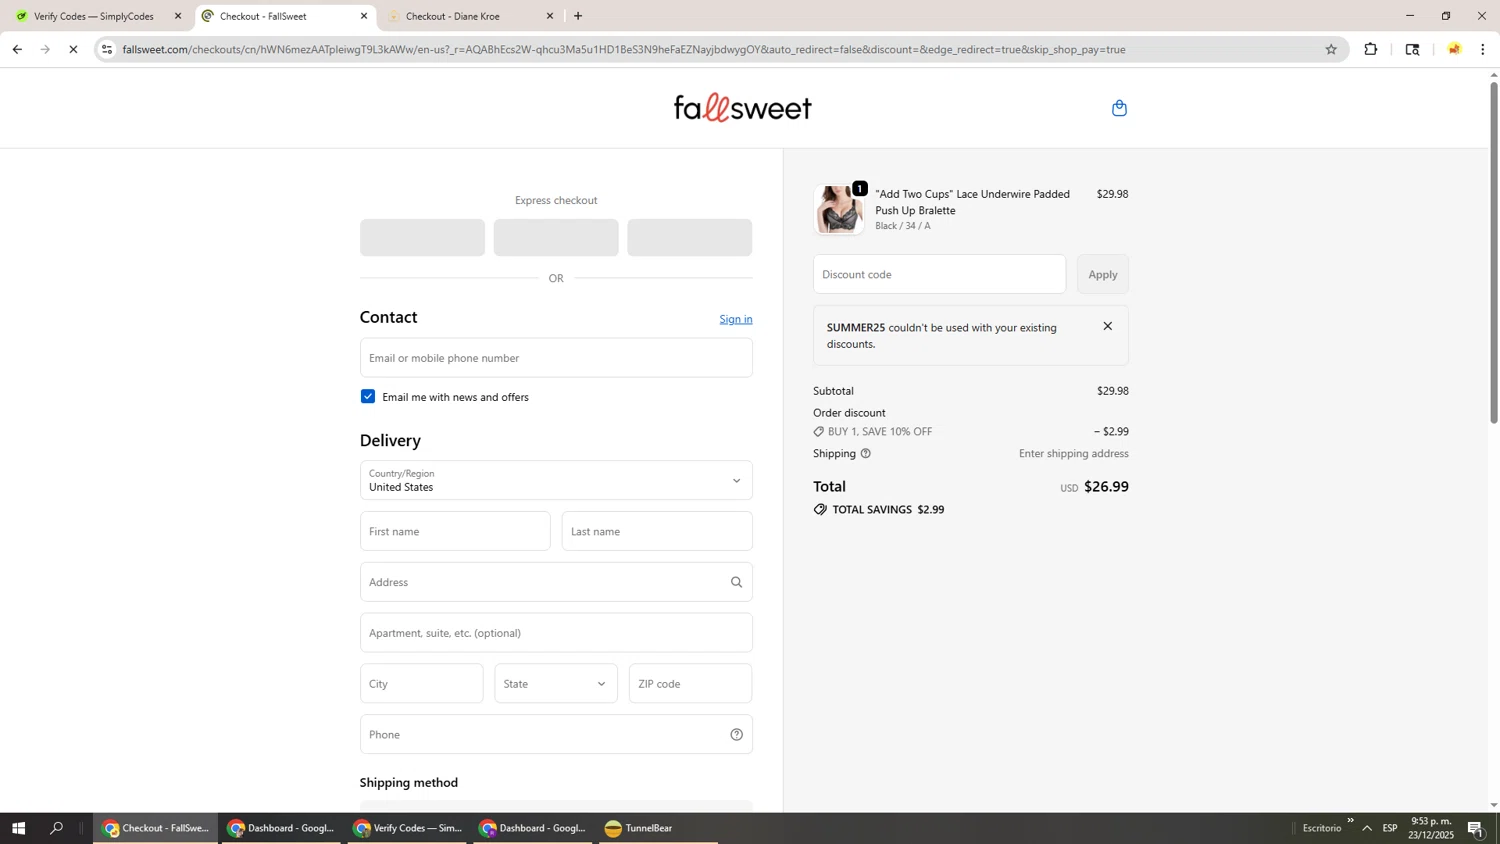Image resolution: width=1500 pixels, height=844 pixels.
Task: Switch to Verify Codes taskbar window
Action: click(407, 828)
